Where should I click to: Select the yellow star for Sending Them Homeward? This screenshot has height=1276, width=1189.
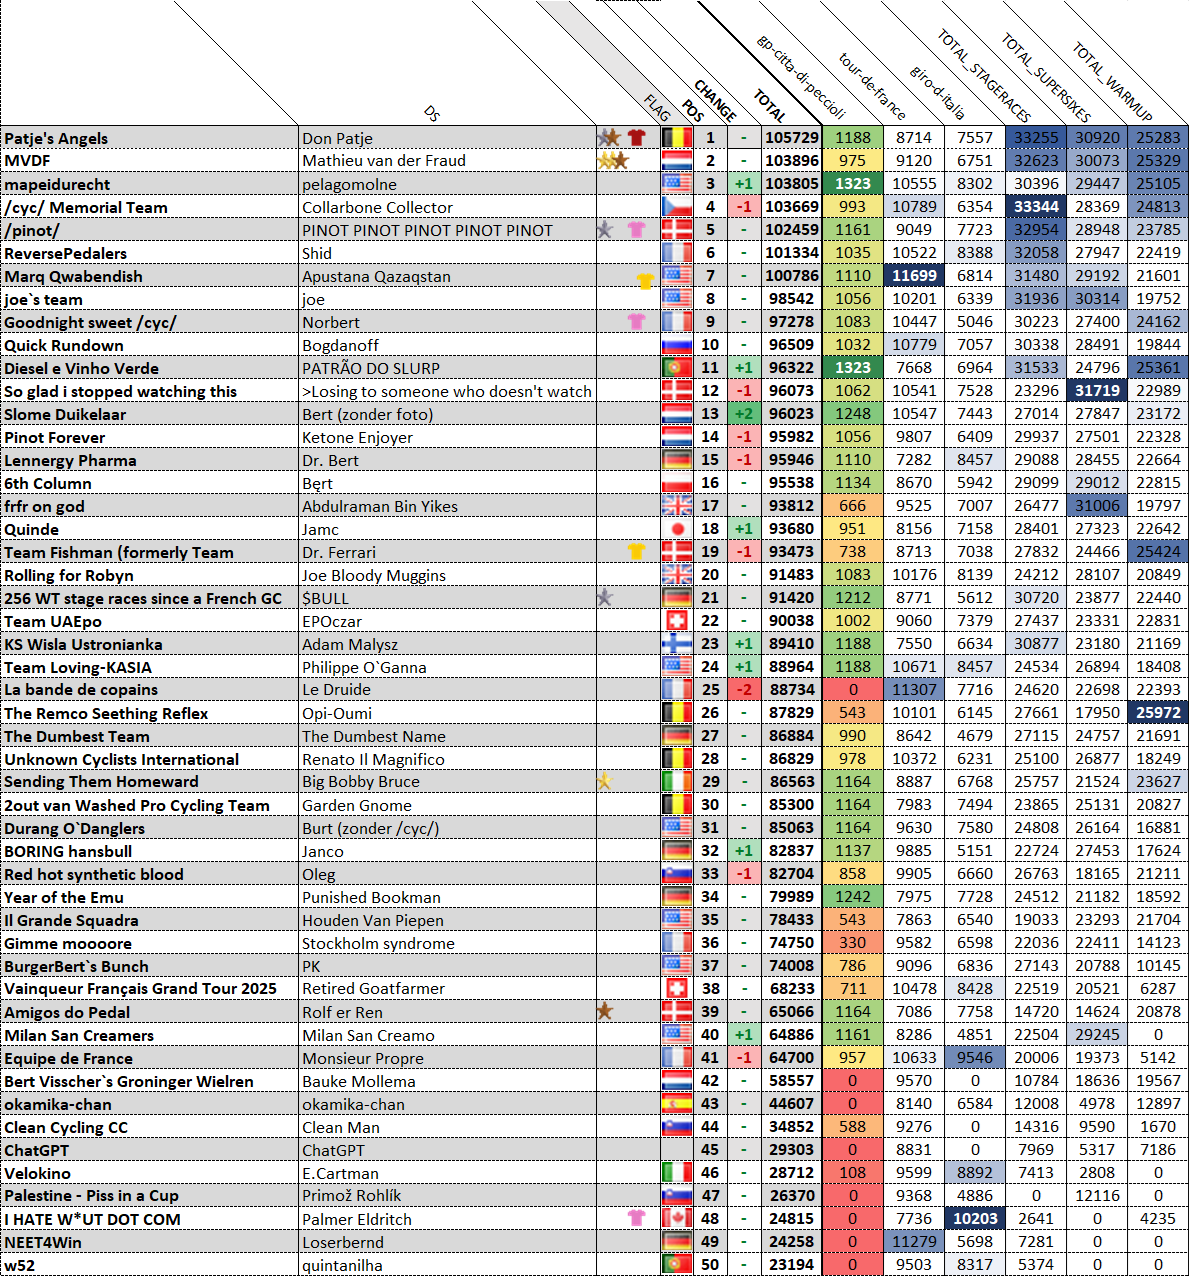tap(604, 782)
